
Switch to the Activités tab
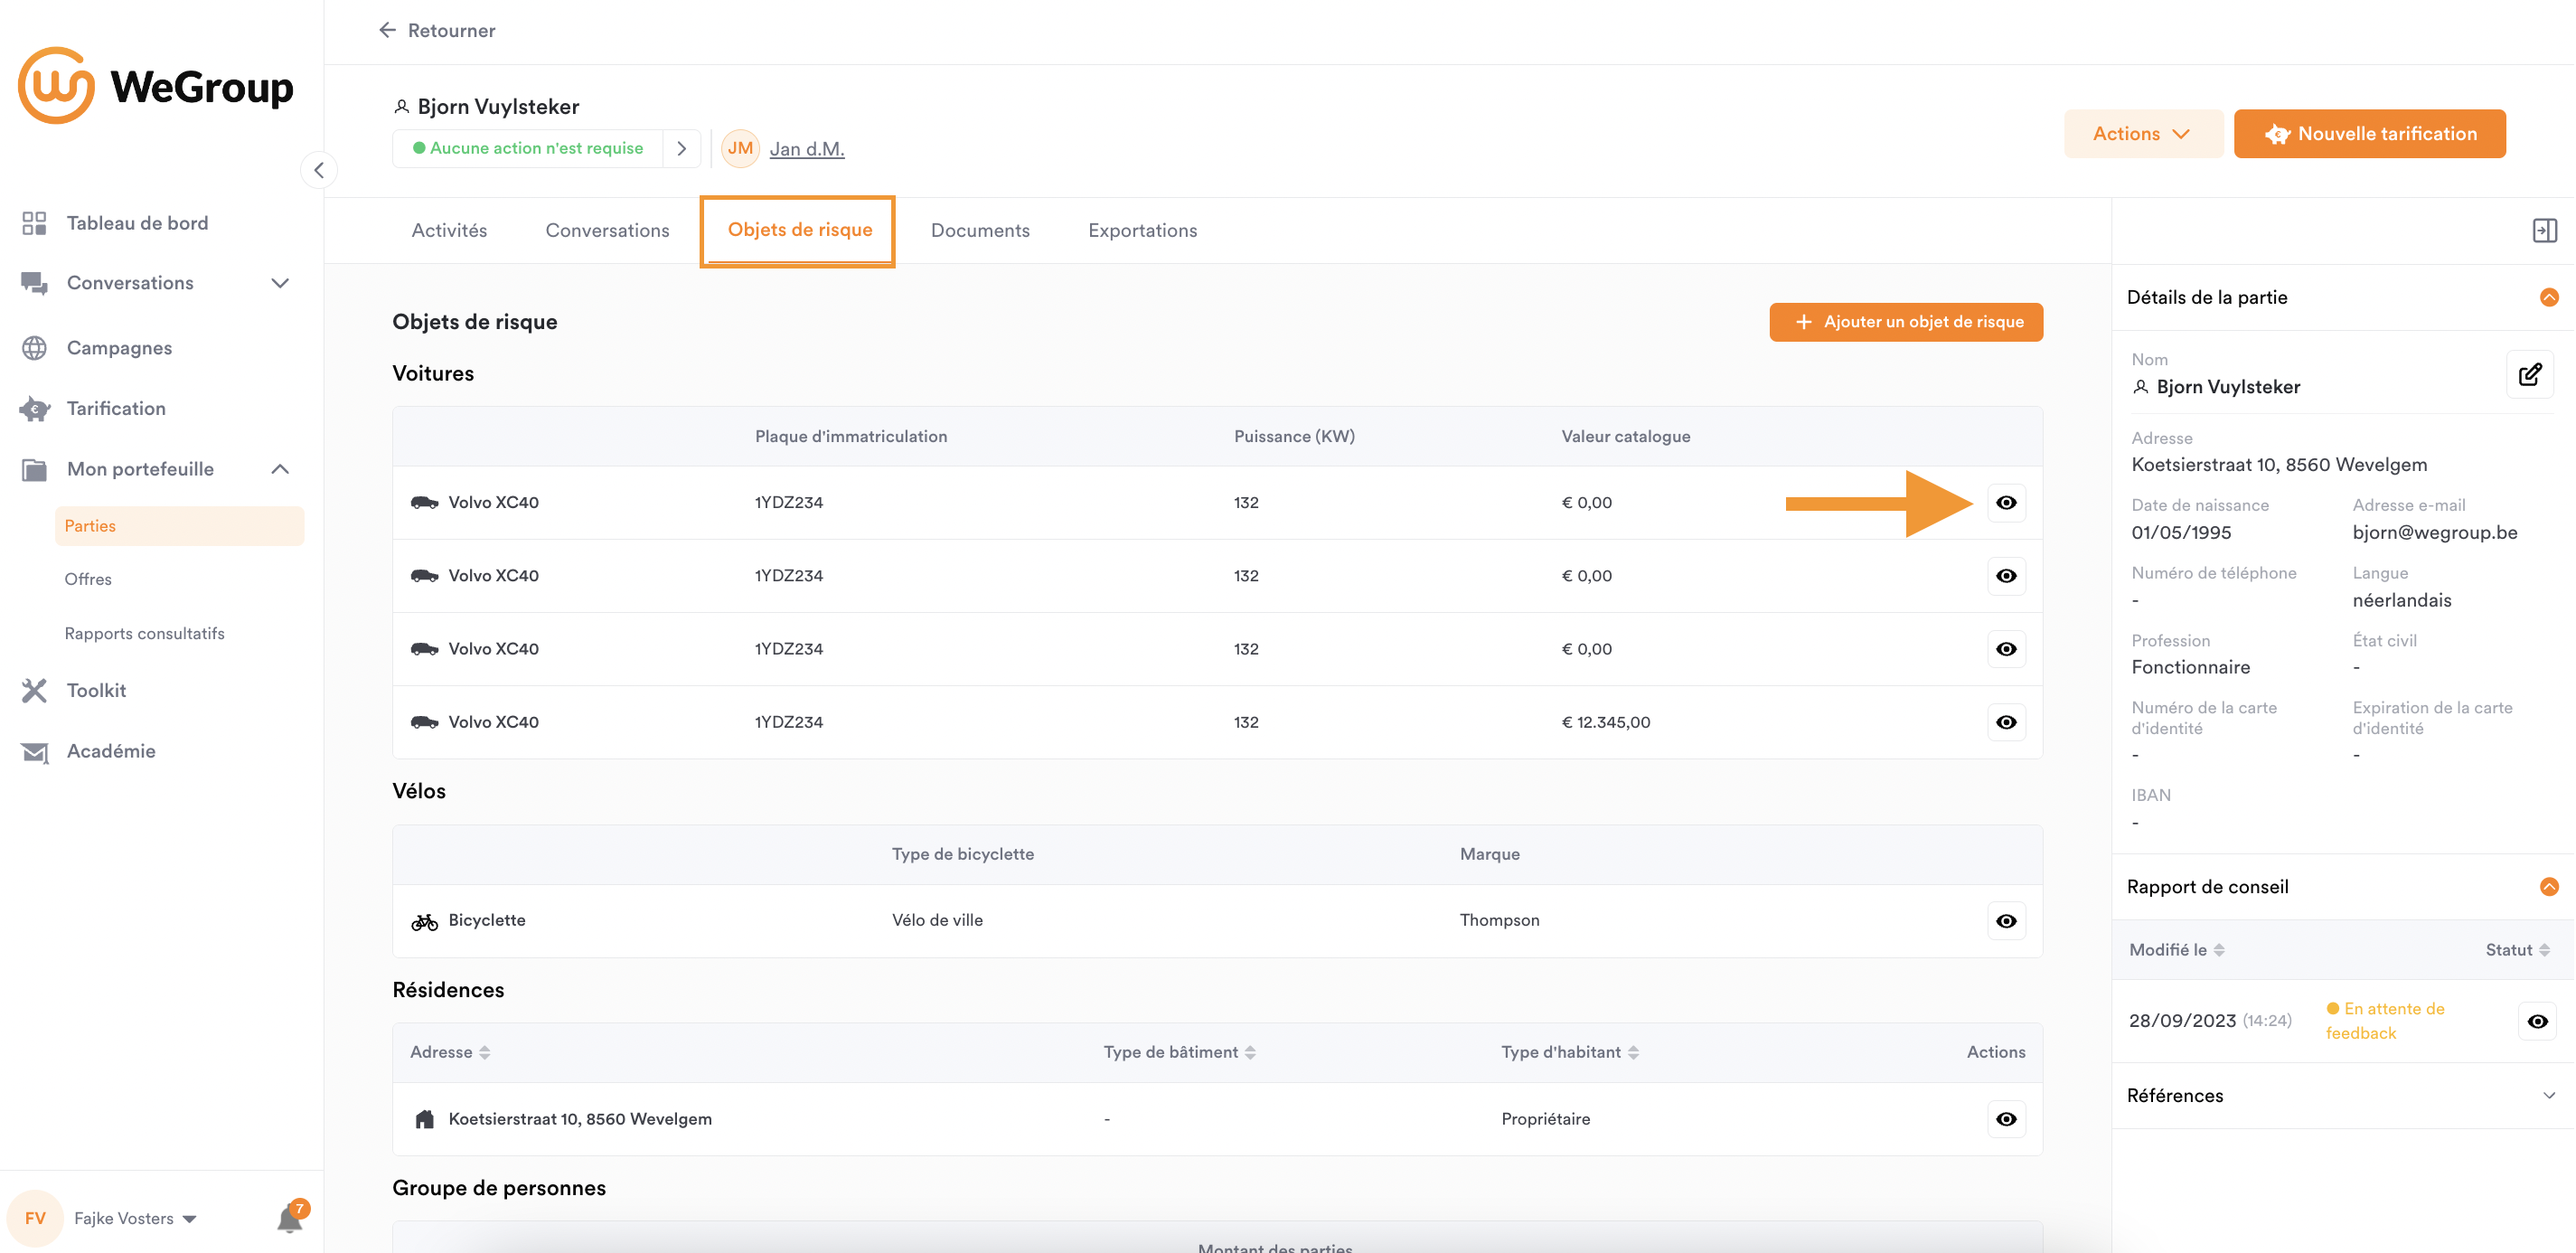(449, 231)
